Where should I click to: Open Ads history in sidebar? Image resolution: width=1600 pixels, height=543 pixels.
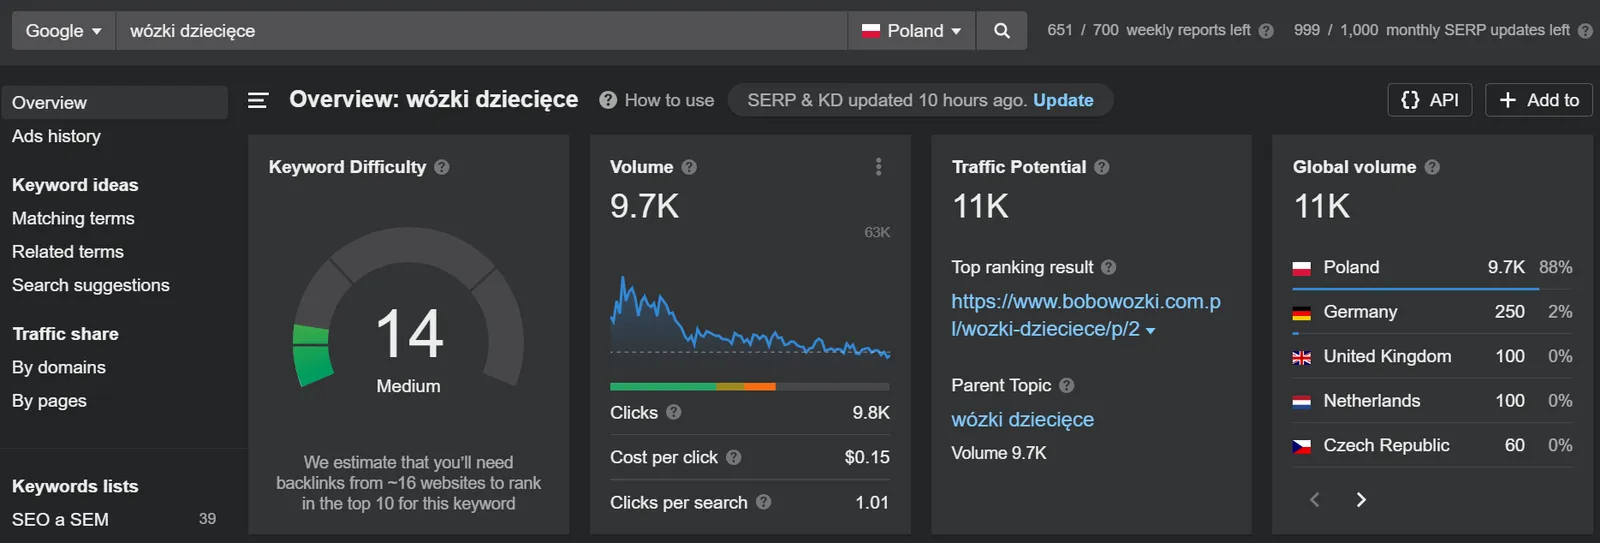pyautogui.click(x=56, y=136)
